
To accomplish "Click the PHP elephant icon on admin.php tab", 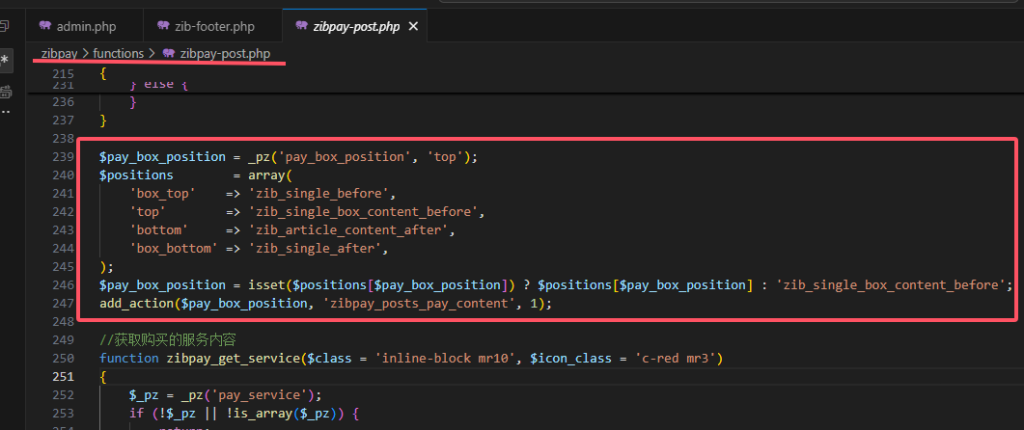I will click(45, 25).
